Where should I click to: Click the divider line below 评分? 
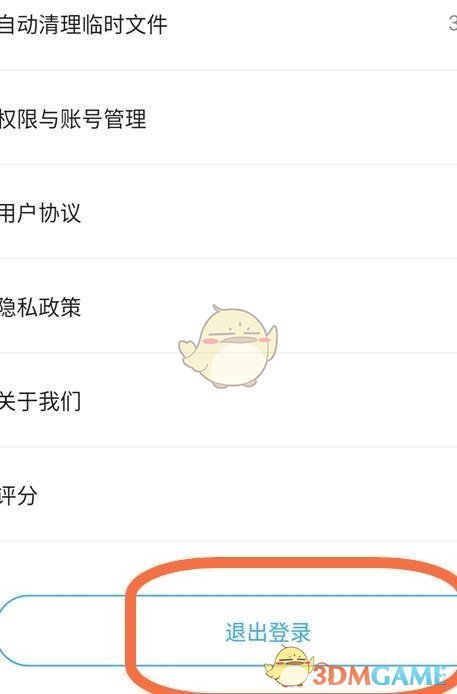(228, 541)
